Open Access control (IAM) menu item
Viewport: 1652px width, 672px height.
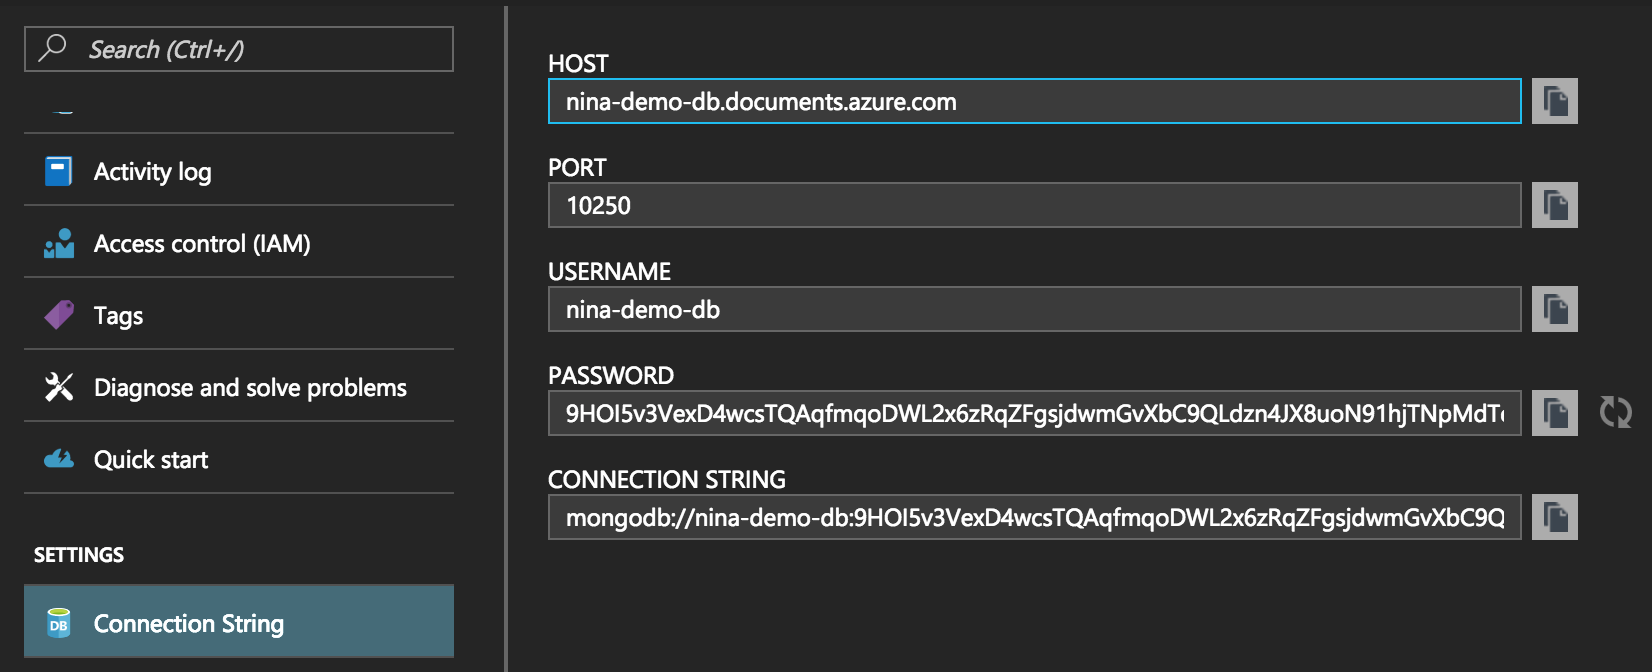click(202, 243)
